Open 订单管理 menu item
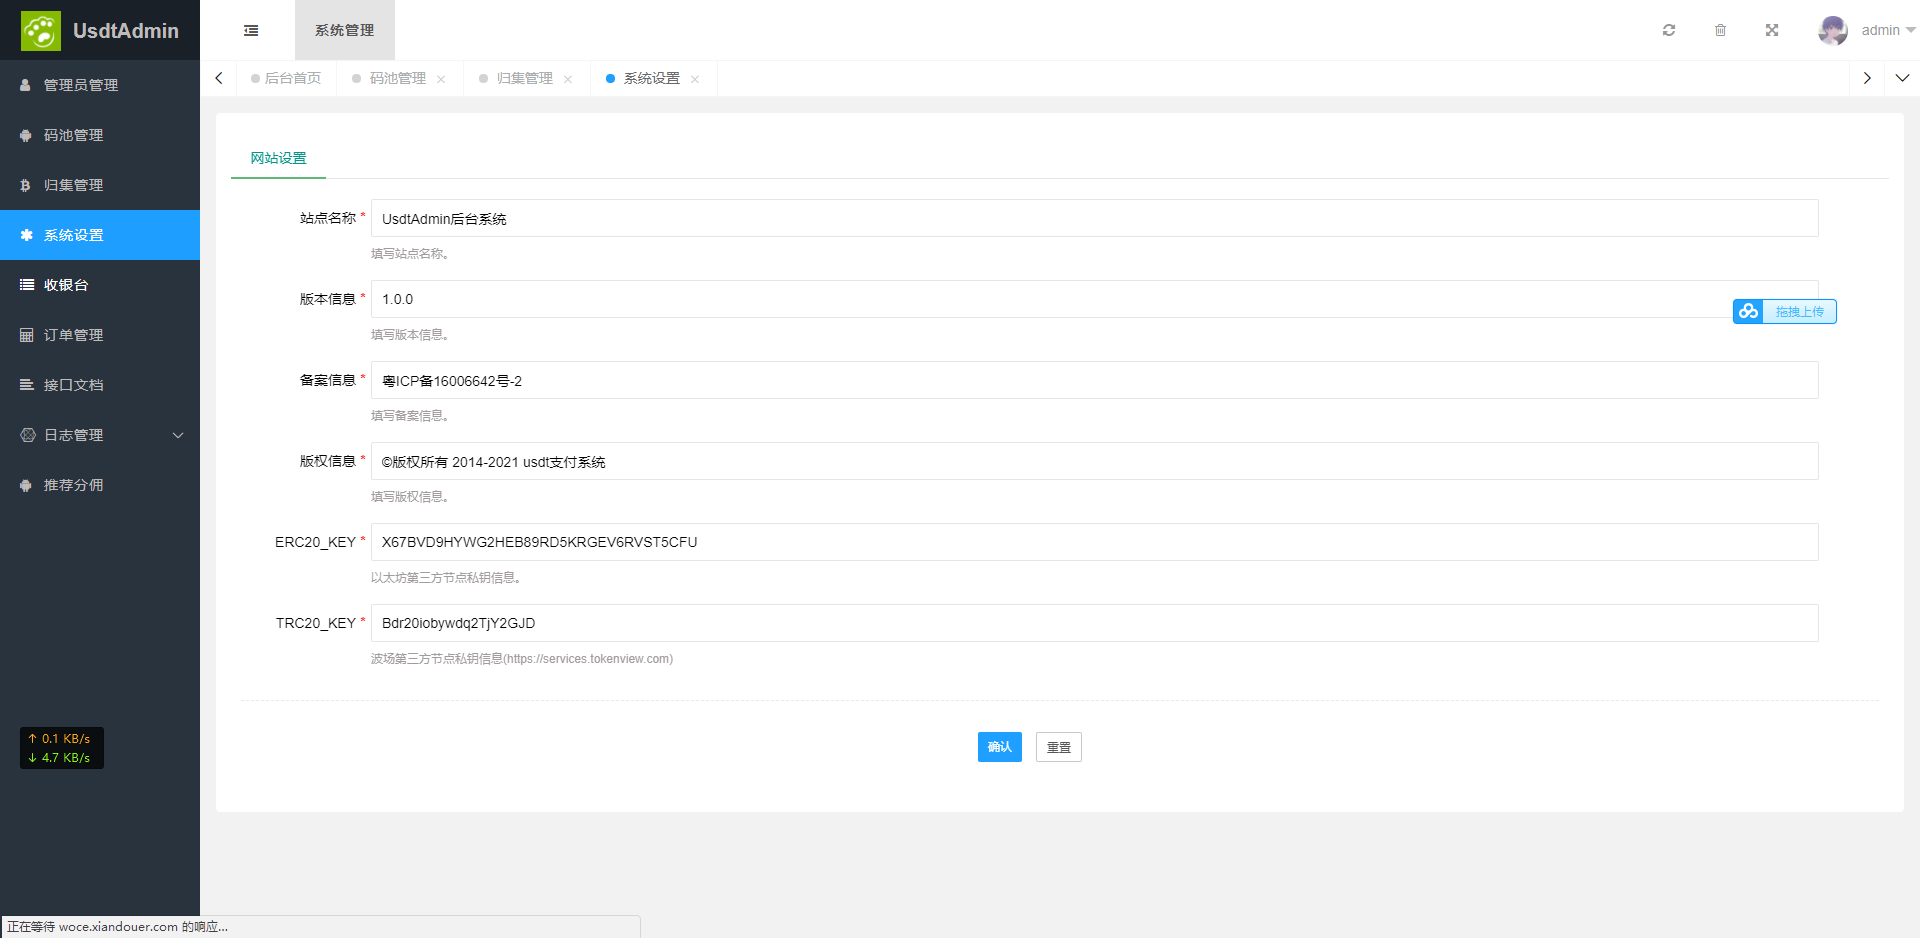This screenshot has width=1920, height=938. pos(100,335)
